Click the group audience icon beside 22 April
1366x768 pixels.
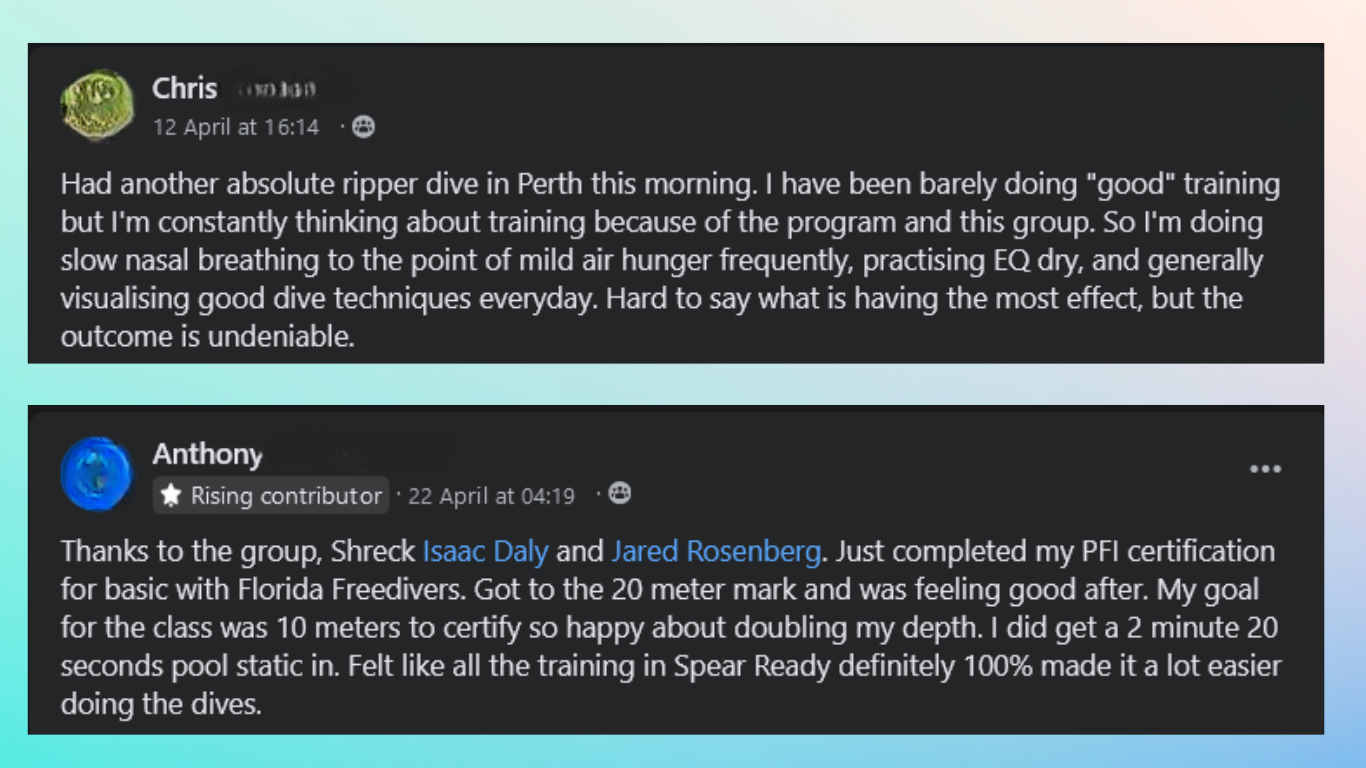(620, 493)
